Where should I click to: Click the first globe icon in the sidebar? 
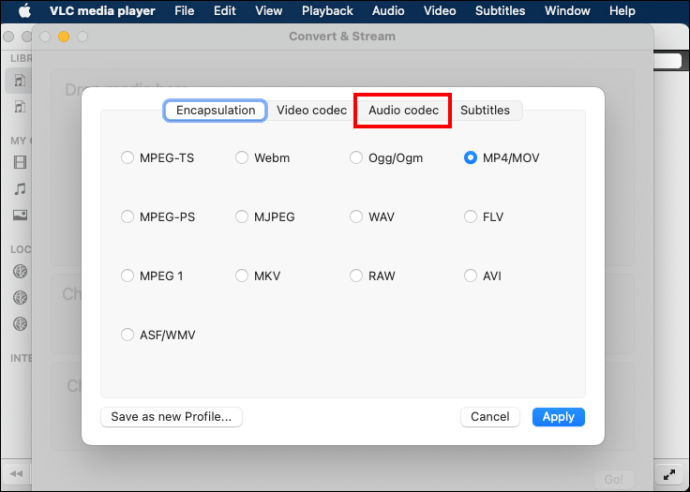click(x=20, y=271)
